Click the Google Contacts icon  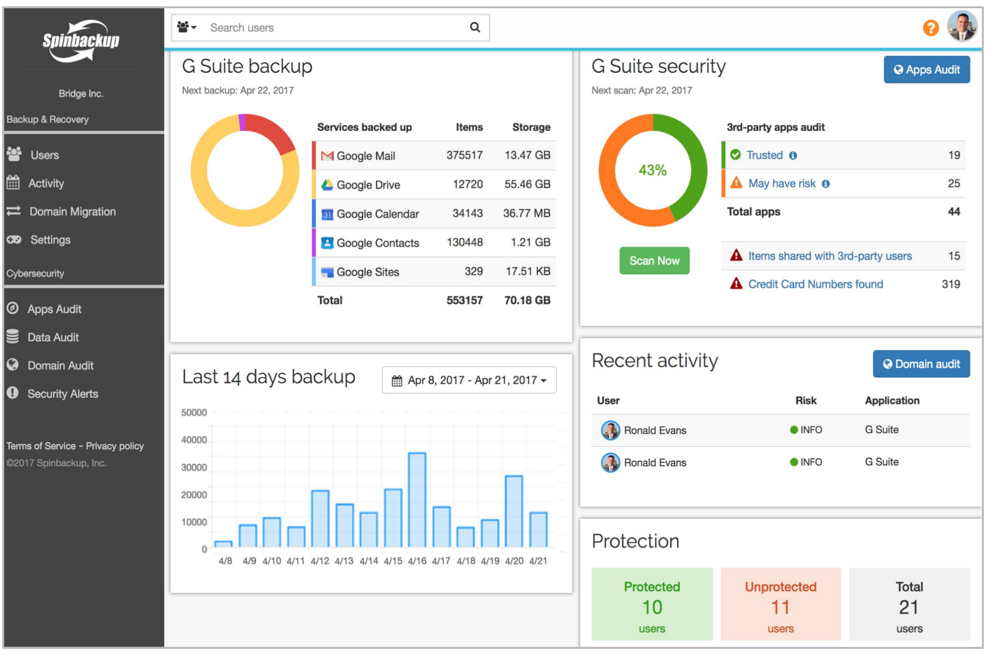point(327,243)
